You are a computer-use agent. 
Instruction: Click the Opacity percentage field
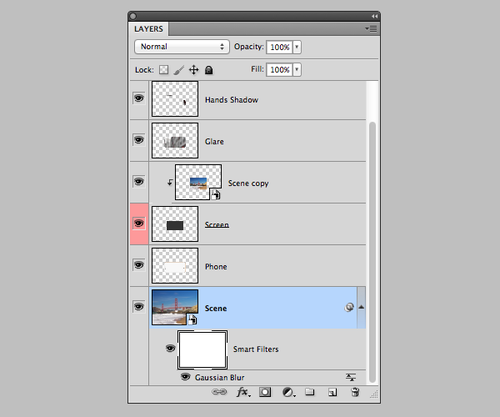tap(280, 47)
